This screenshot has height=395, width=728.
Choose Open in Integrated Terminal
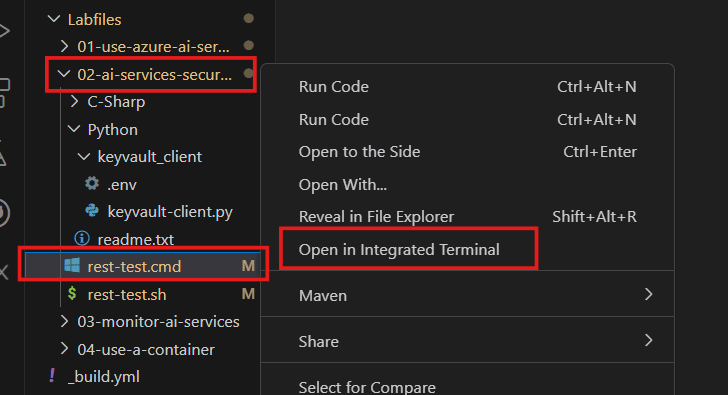(399, 250)
